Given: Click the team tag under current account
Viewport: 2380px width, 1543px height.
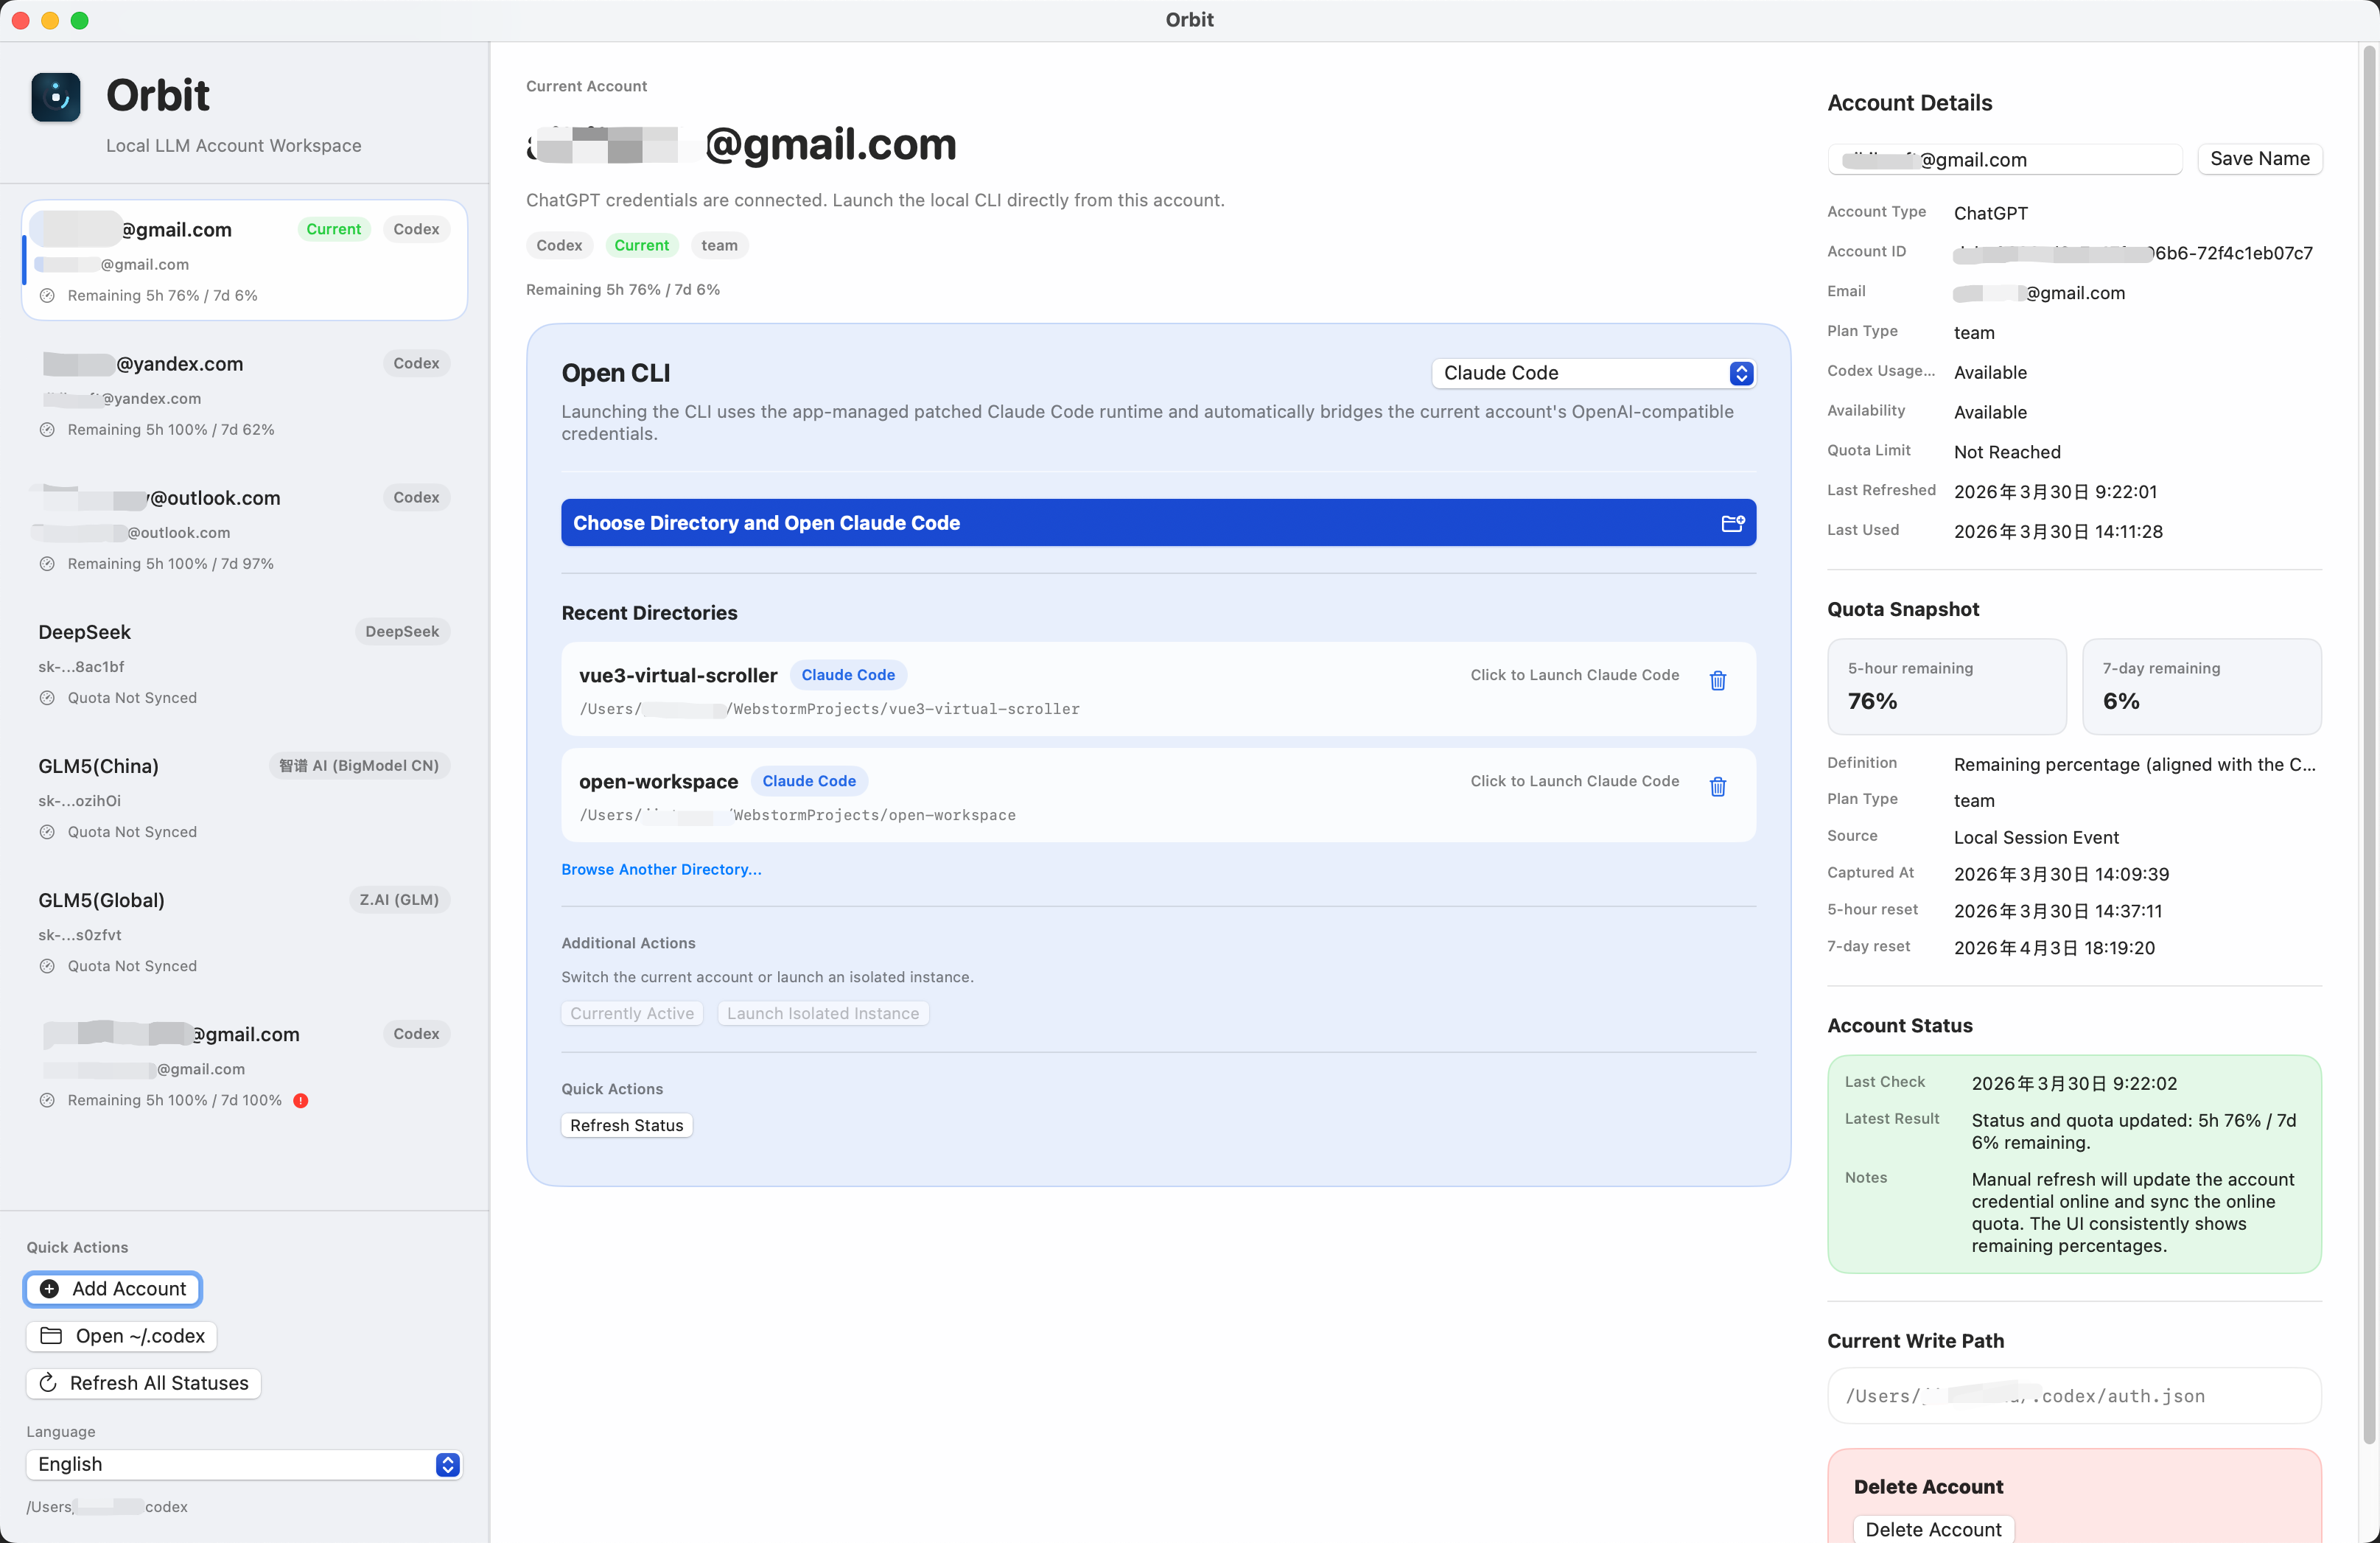Looking at the screenshot, I should pyautogui.click(x=719, y=246).
